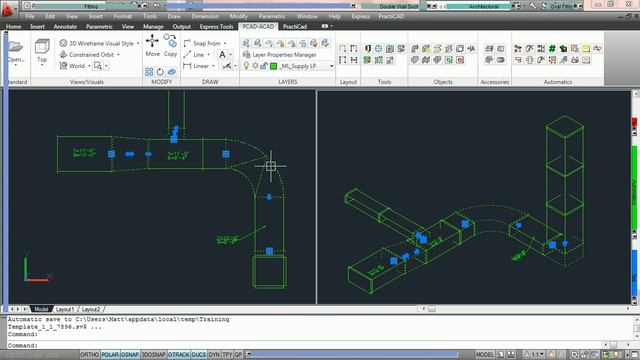
Task: Select the Copy tool in the Modify panel
Action: tap(170, 45)
